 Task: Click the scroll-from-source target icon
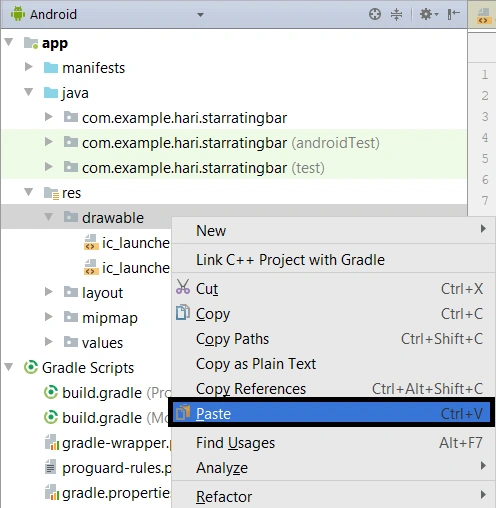click(x=375, y=14)
